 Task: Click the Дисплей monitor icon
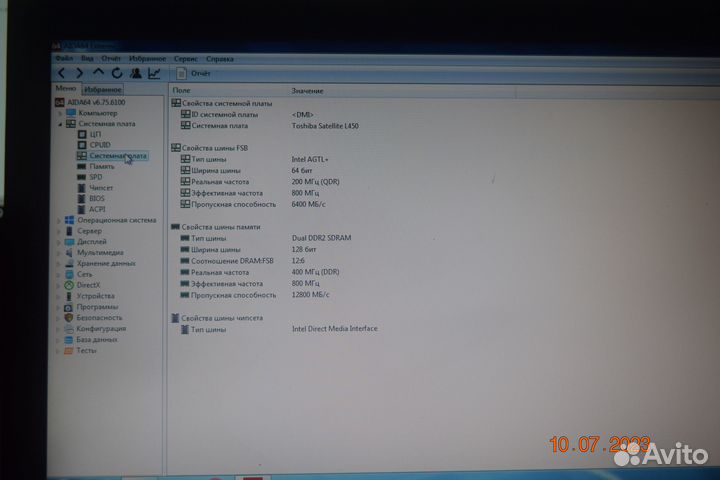pos(69,242)
